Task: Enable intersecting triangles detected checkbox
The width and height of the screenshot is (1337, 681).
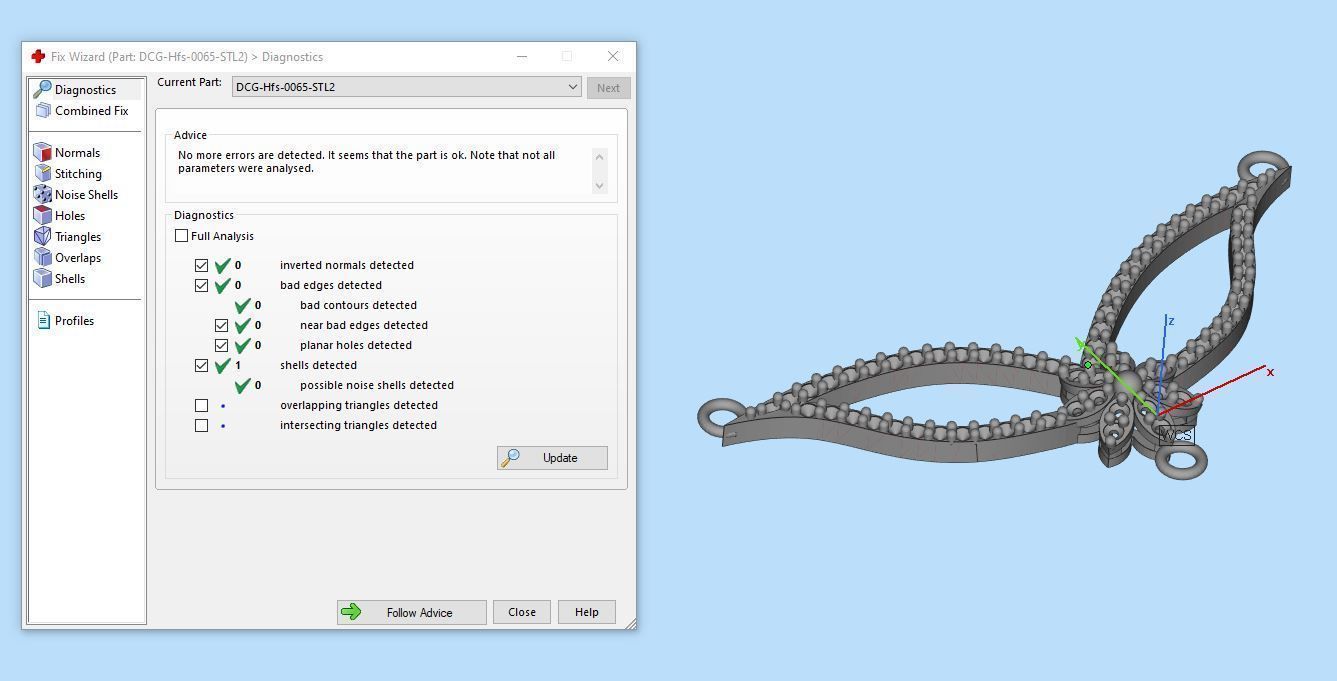Action: (x=201, y=425)
